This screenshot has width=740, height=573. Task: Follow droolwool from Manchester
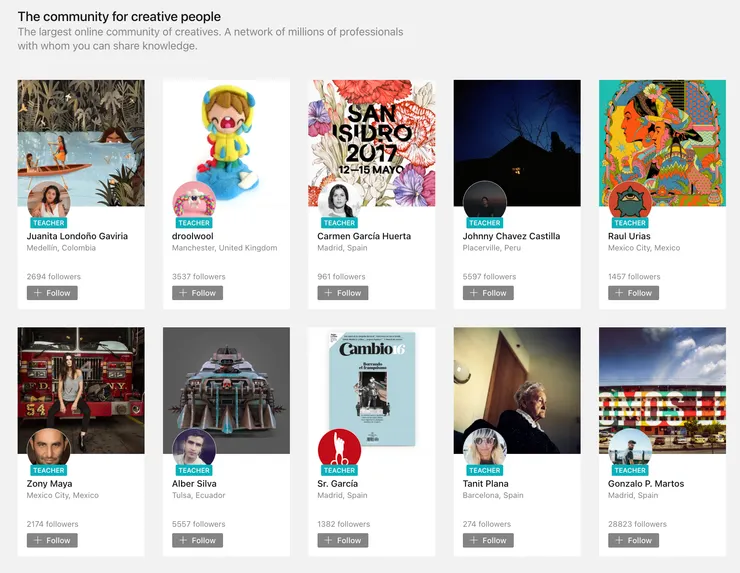(x=197, y=293)
